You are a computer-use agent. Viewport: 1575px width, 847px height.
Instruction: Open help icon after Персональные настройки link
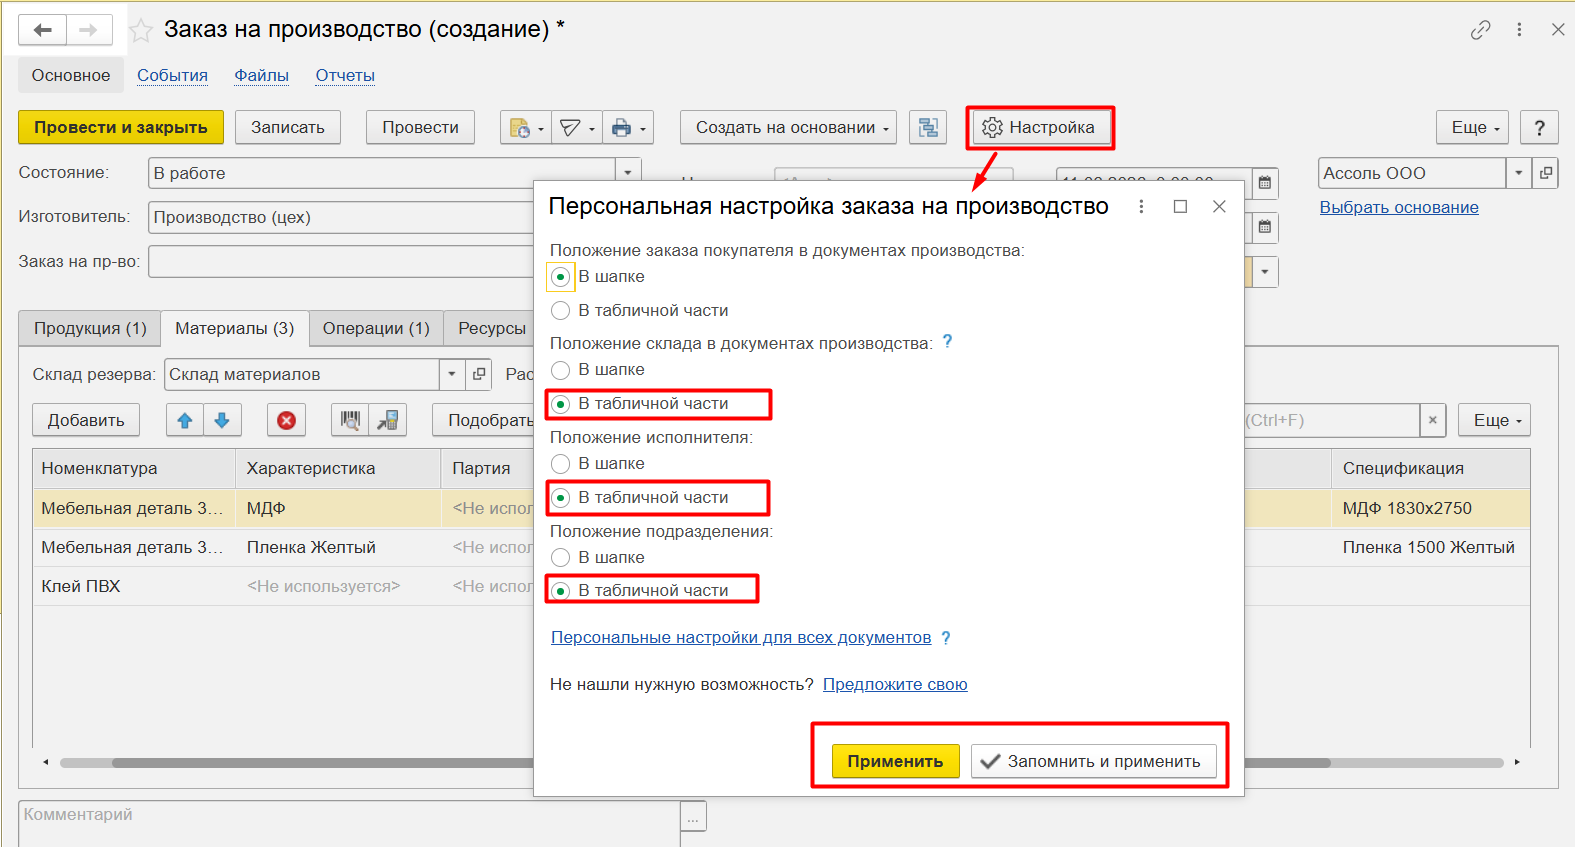click(946, 638)
